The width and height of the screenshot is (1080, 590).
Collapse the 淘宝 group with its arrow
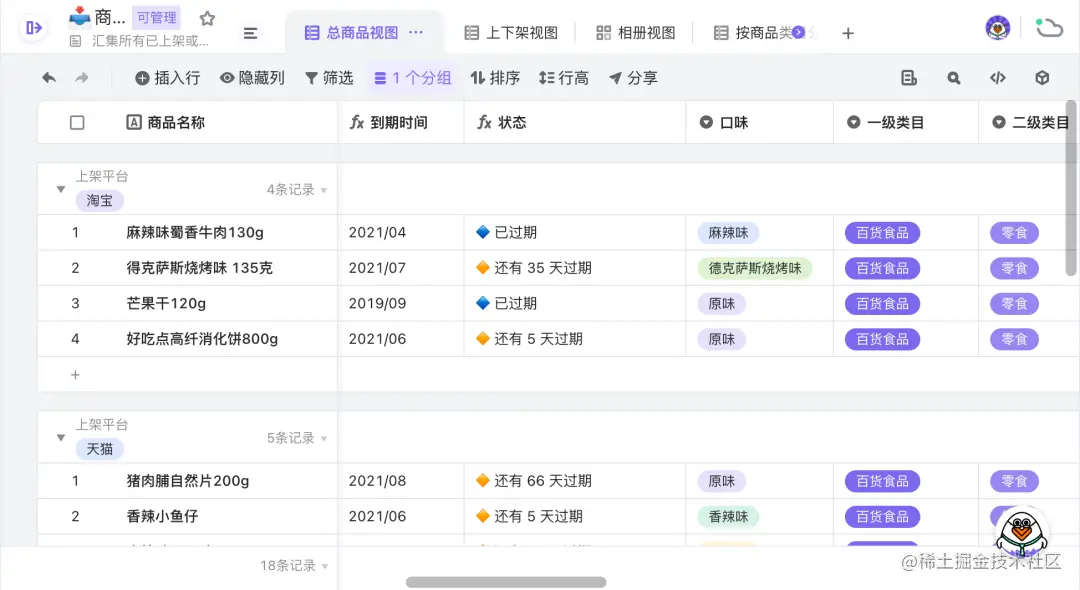[60, 188]
